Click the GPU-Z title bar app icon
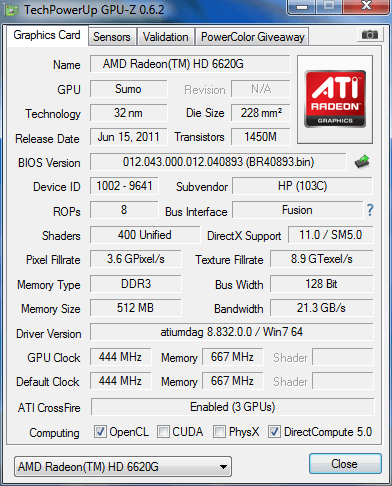Image resolution: width=392 pixels, height=486 pixels. (x=11, y=10)
